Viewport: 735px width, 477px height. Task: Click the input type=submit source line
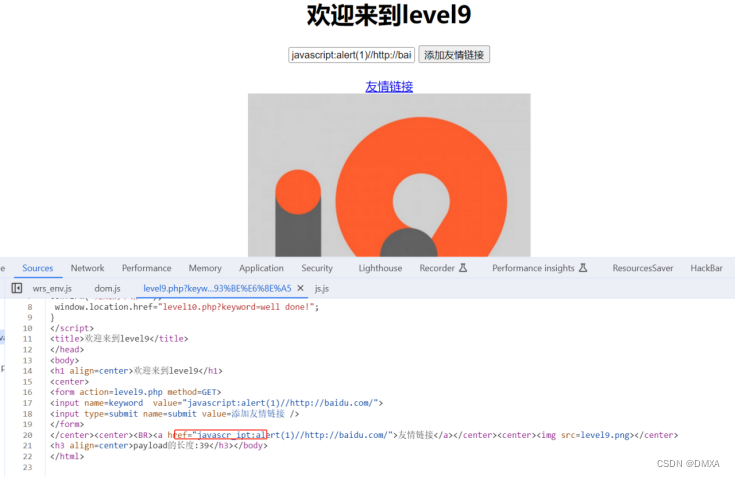[x=174, y=414]
